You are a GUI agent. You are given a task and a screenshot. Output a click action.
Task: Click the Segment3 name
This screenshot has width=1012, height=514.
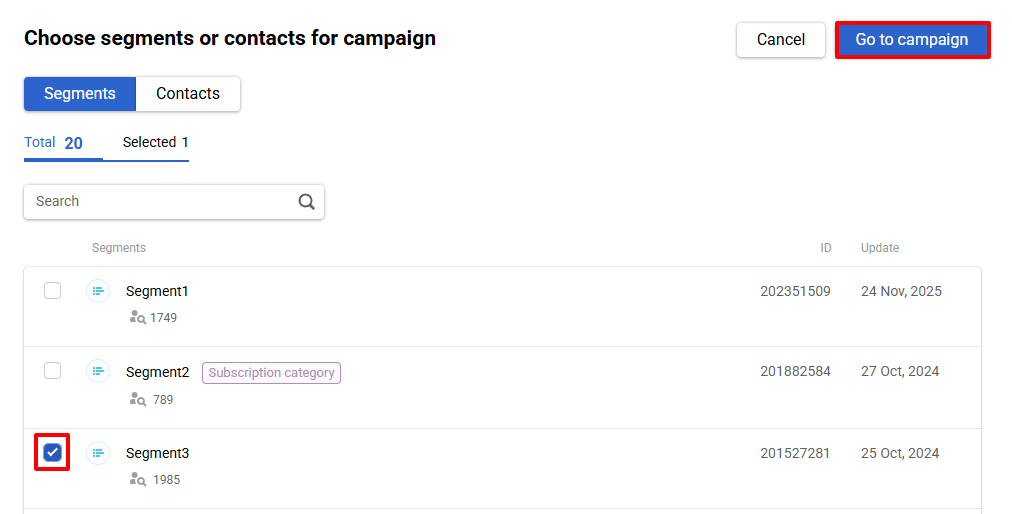point(157,453)
